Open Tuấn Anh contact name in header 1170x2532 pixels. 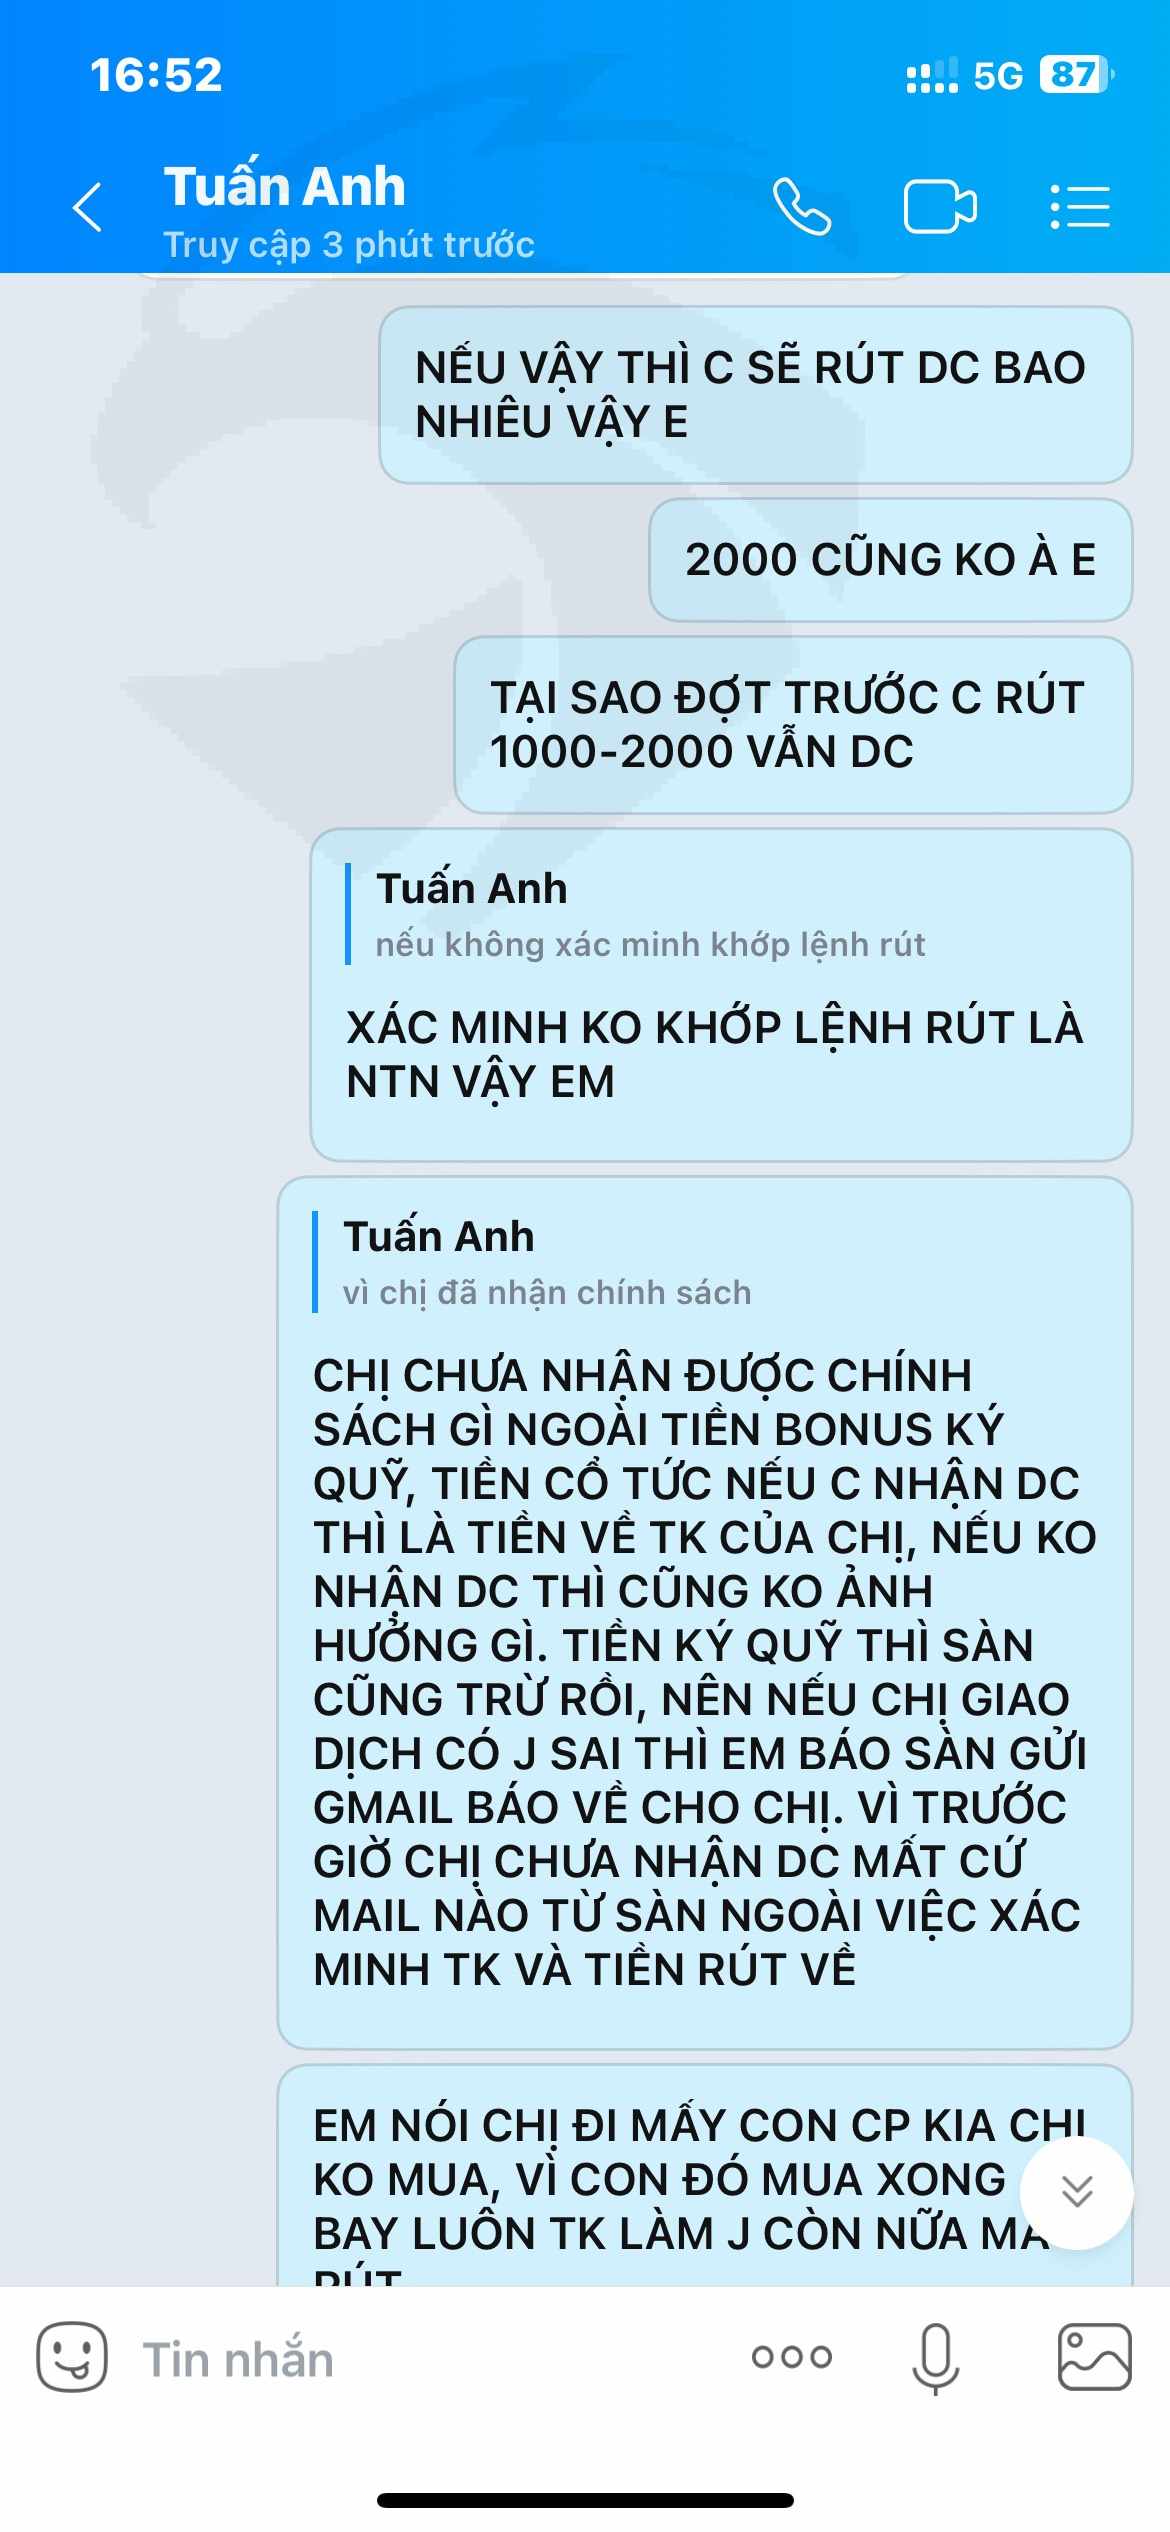coord(285,186)
